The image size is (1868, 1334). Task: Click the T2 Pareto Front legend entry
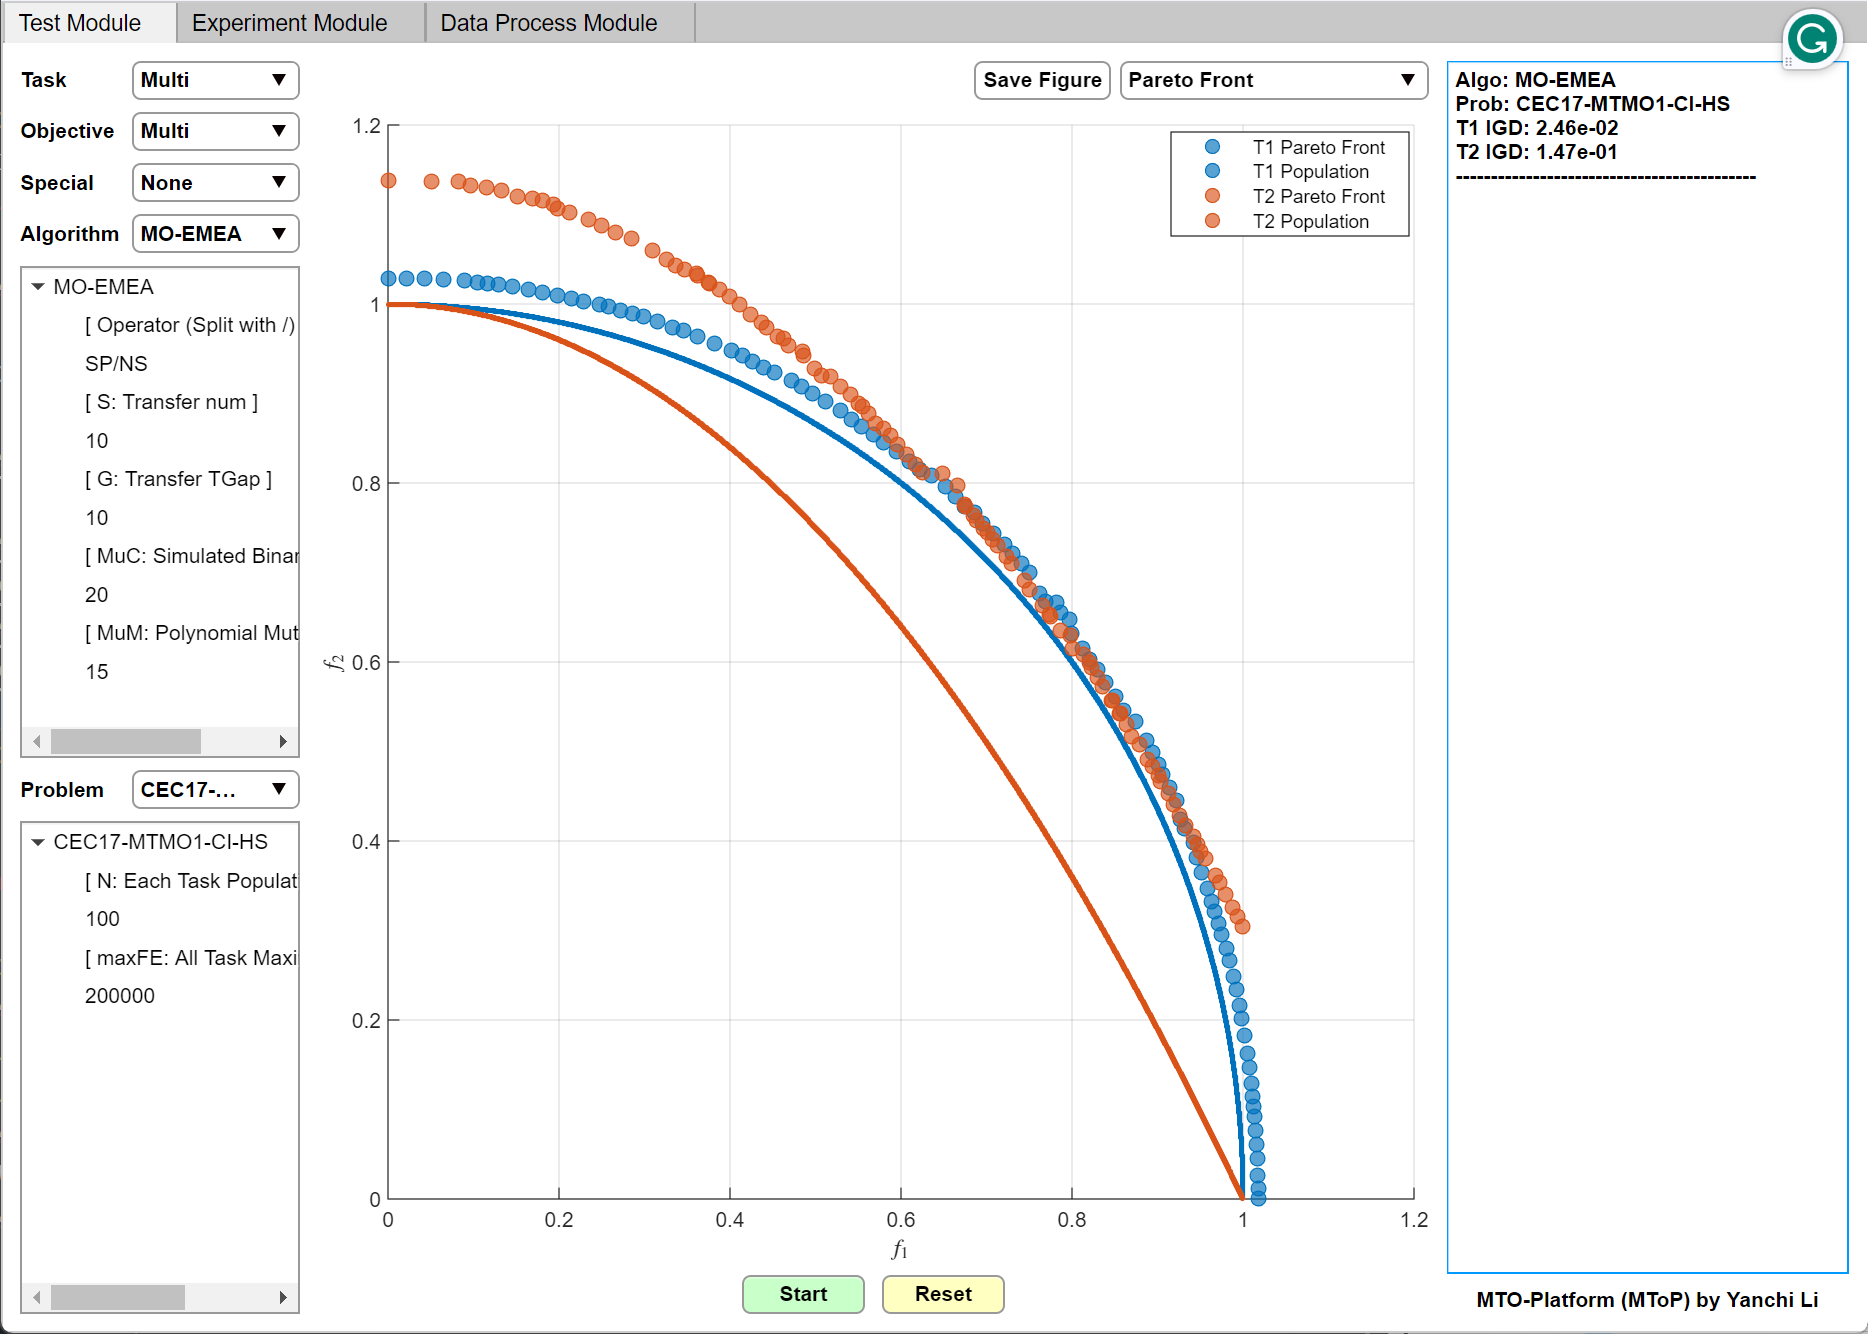[x=1318, y=197]
